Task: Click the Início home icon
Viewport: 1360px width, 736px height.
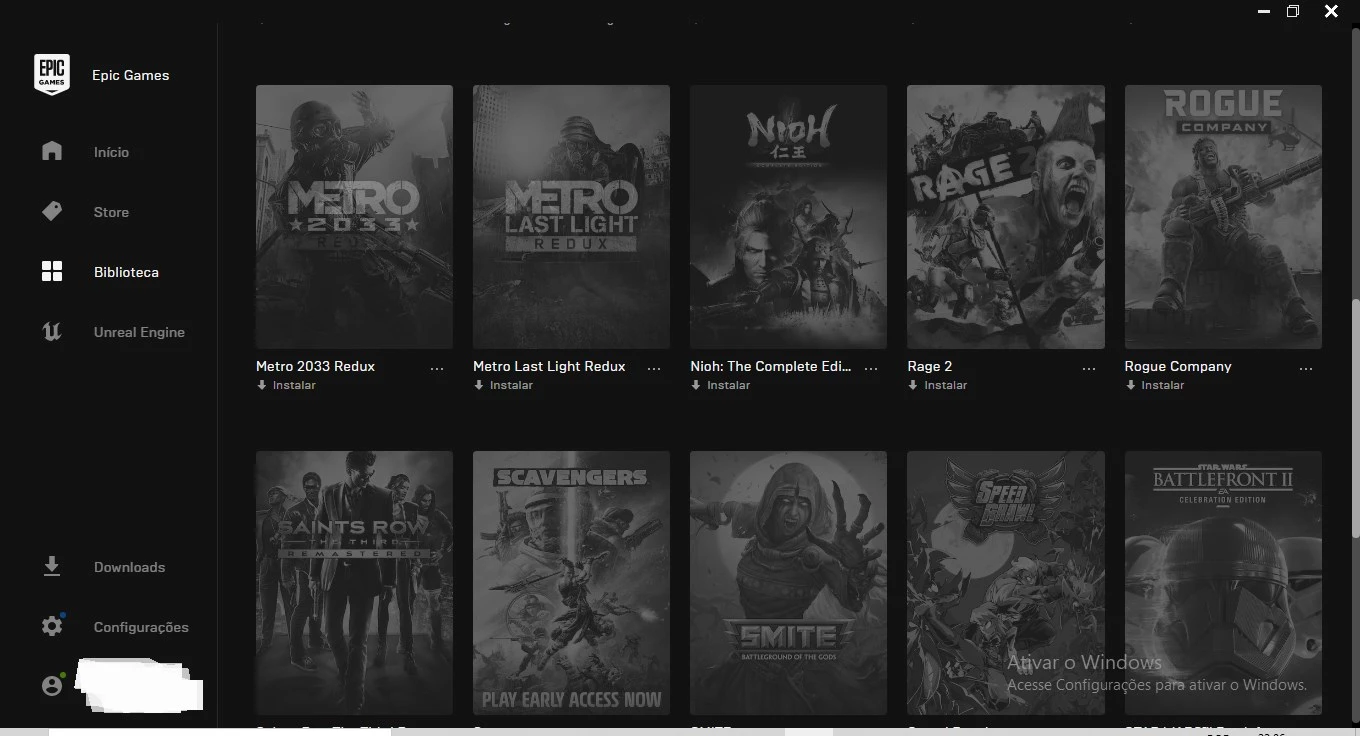Action: (x=52, y=152)
